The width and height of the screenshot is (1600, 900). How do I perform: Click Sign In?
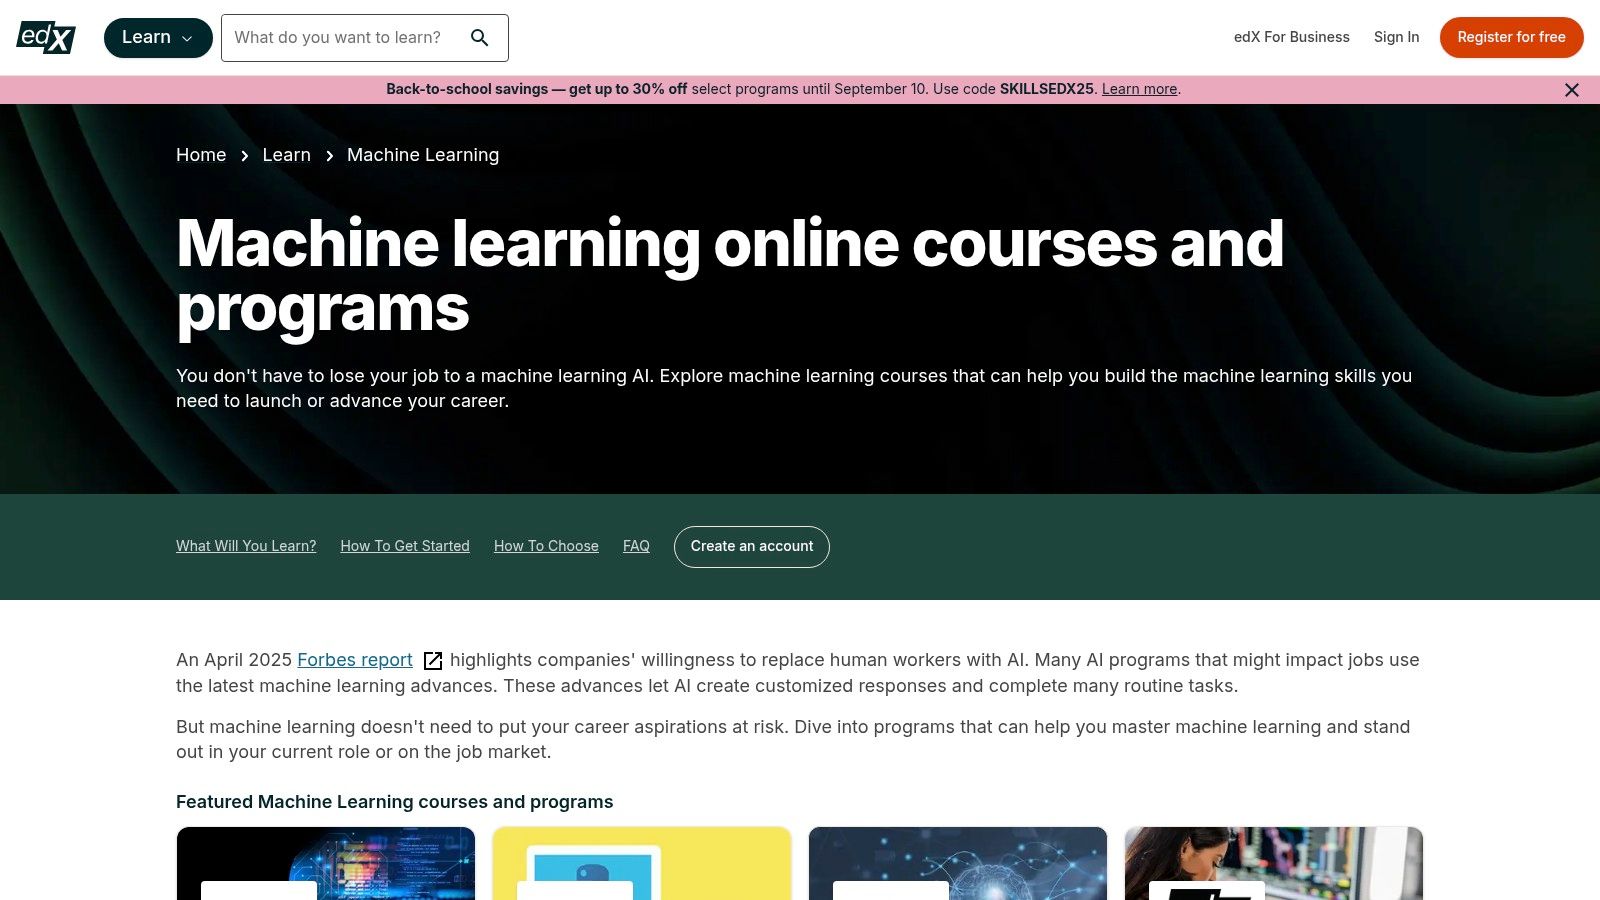tap(1397, 37)
